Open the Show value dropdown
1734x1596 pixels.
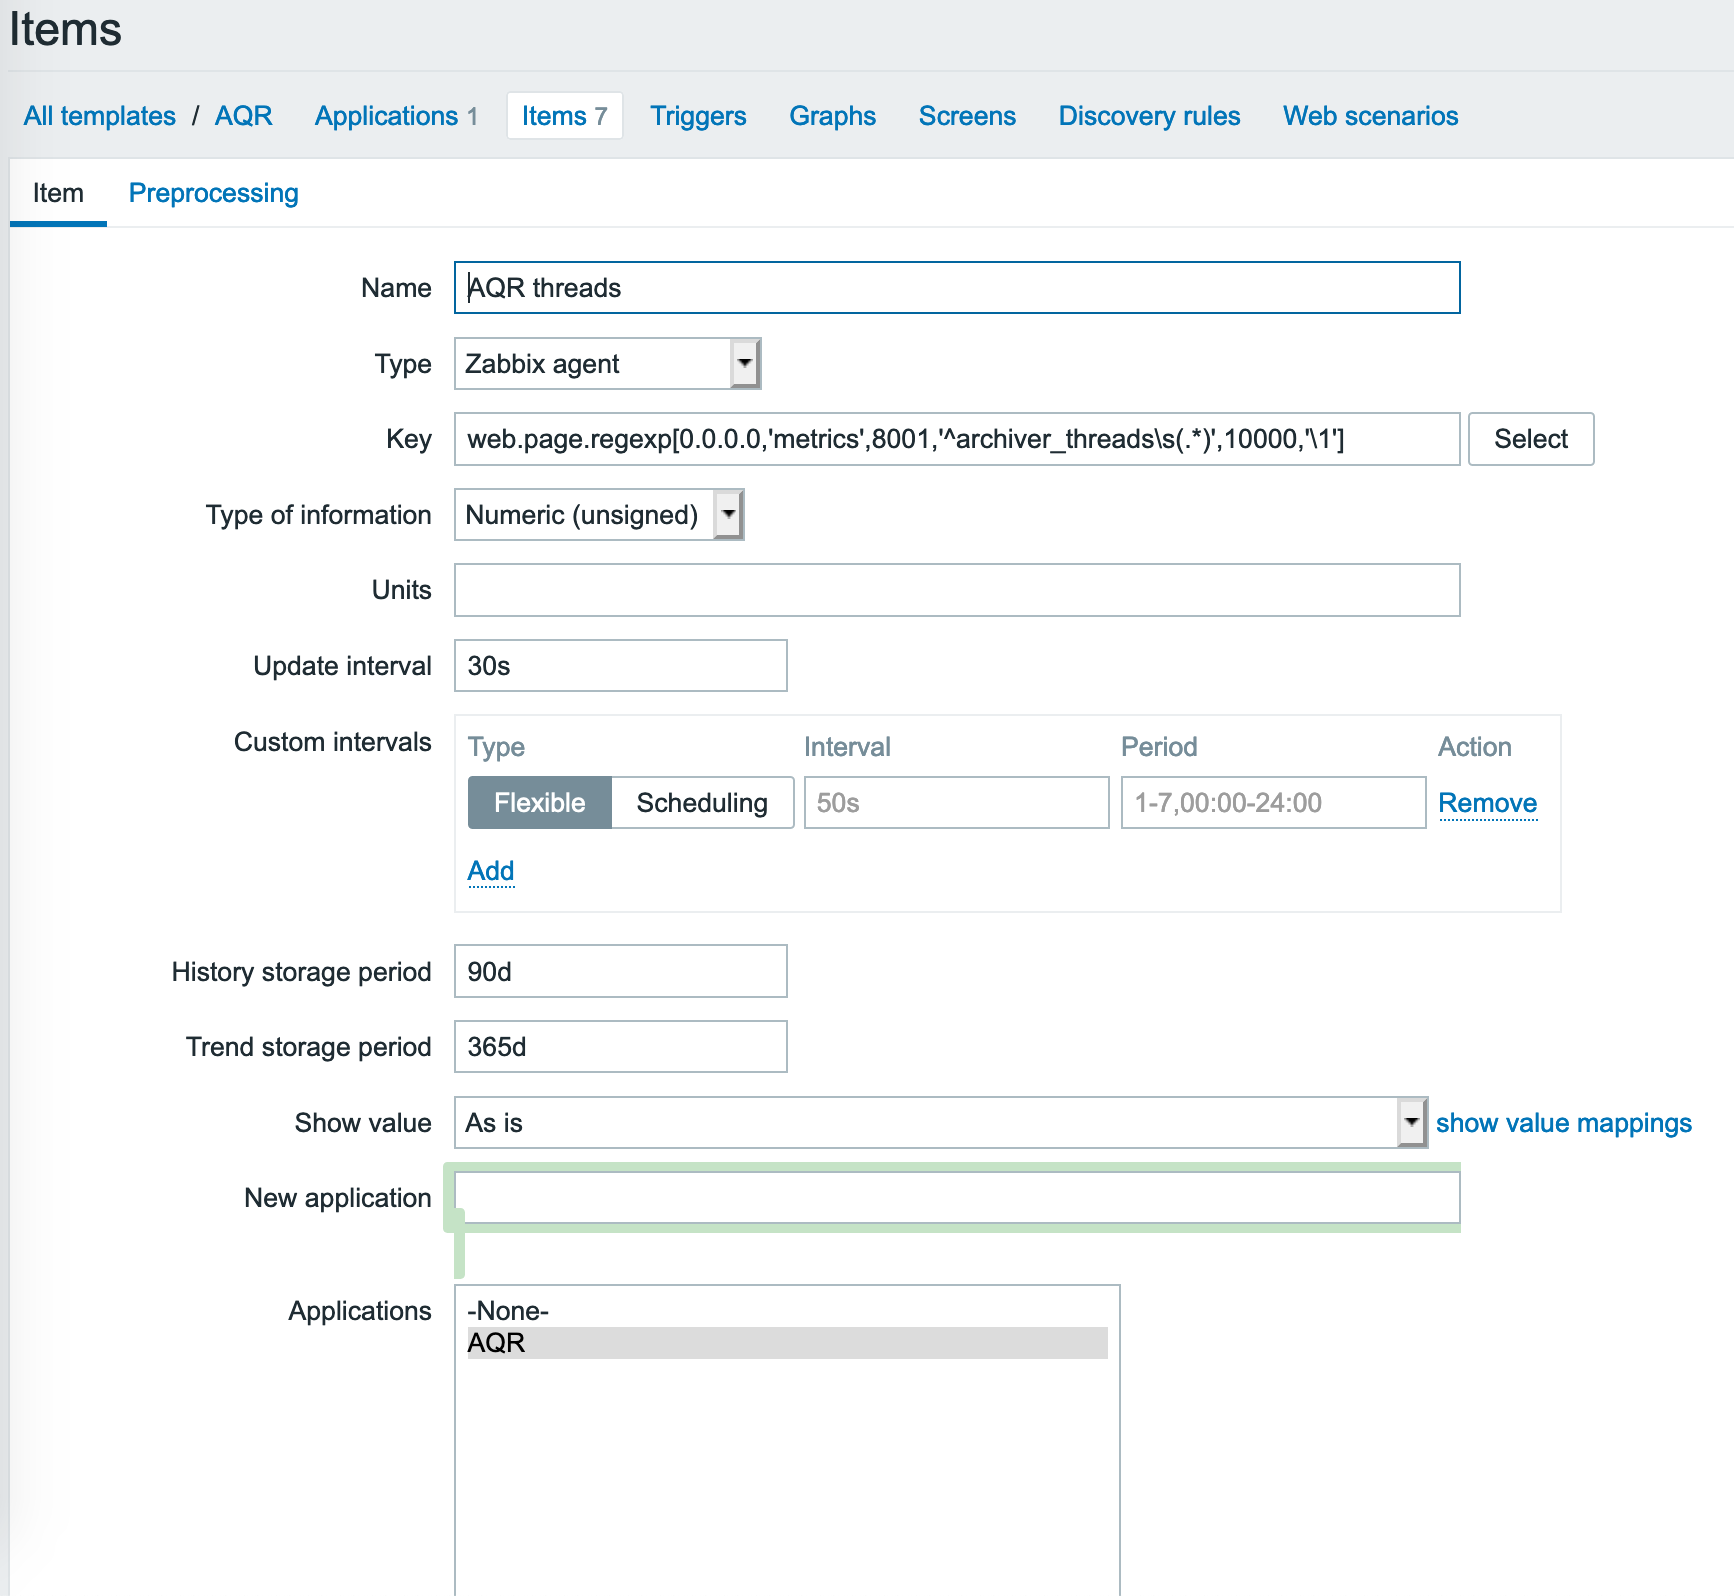[x=939, y=1123]
